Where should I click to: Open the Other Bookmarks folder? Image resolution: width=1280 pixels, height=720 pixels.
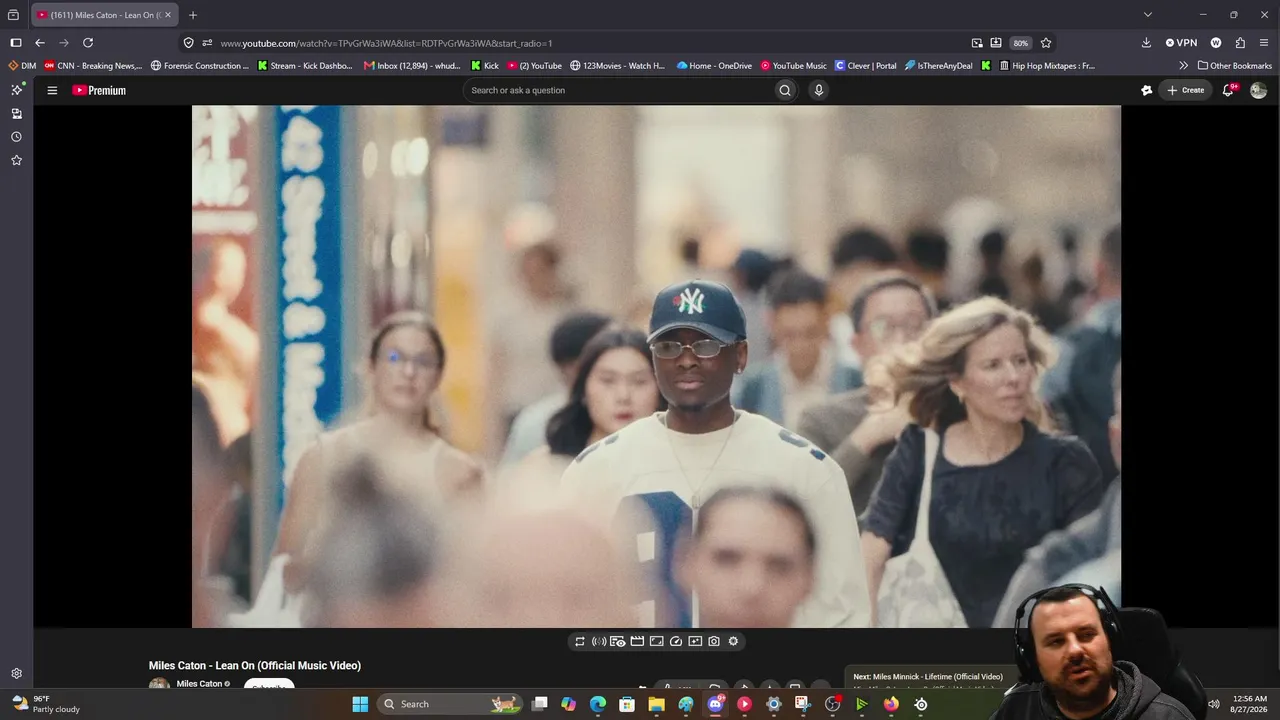click(1235, 66)
